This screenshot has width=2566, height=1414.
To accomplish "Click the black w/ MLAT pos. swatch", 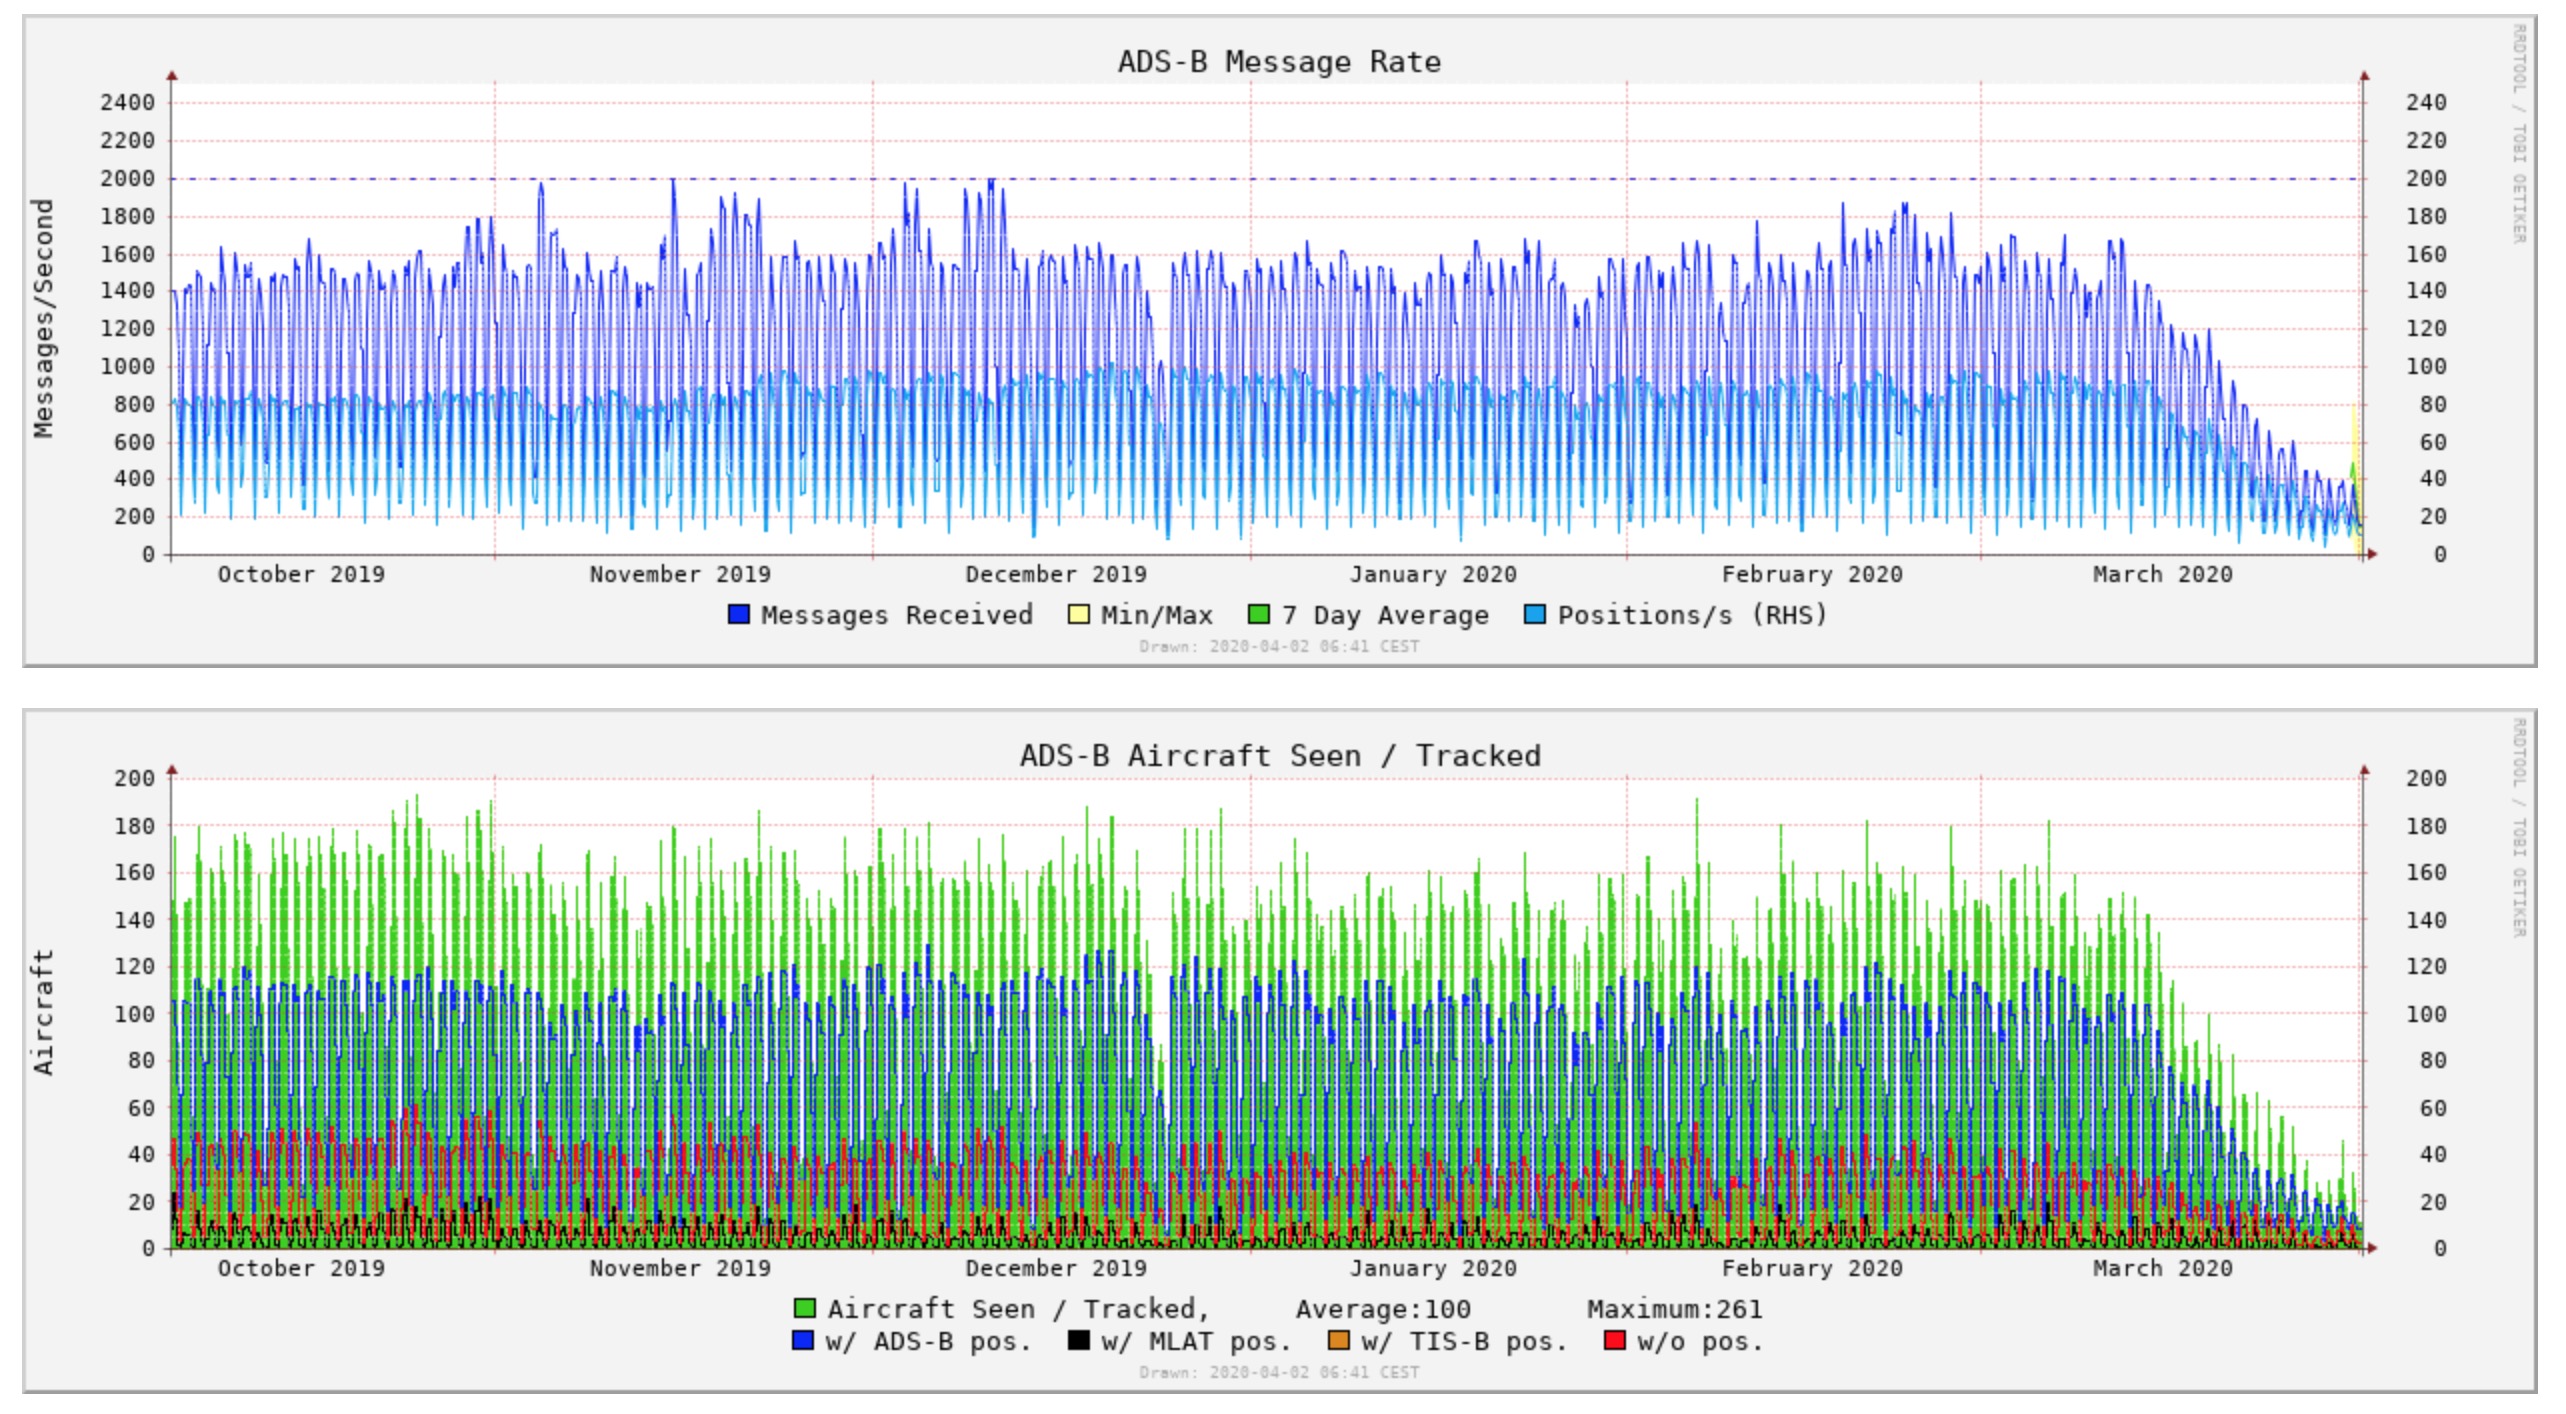I will tap(1078, 1341).
